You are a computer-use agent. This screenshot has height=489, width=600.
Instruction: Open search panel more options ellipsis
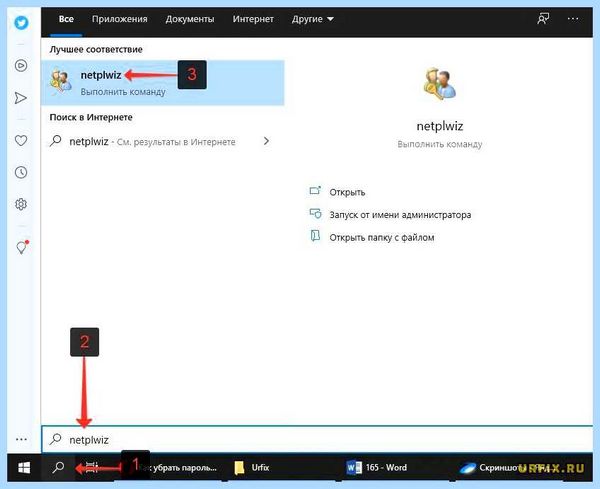click(573, 19)
